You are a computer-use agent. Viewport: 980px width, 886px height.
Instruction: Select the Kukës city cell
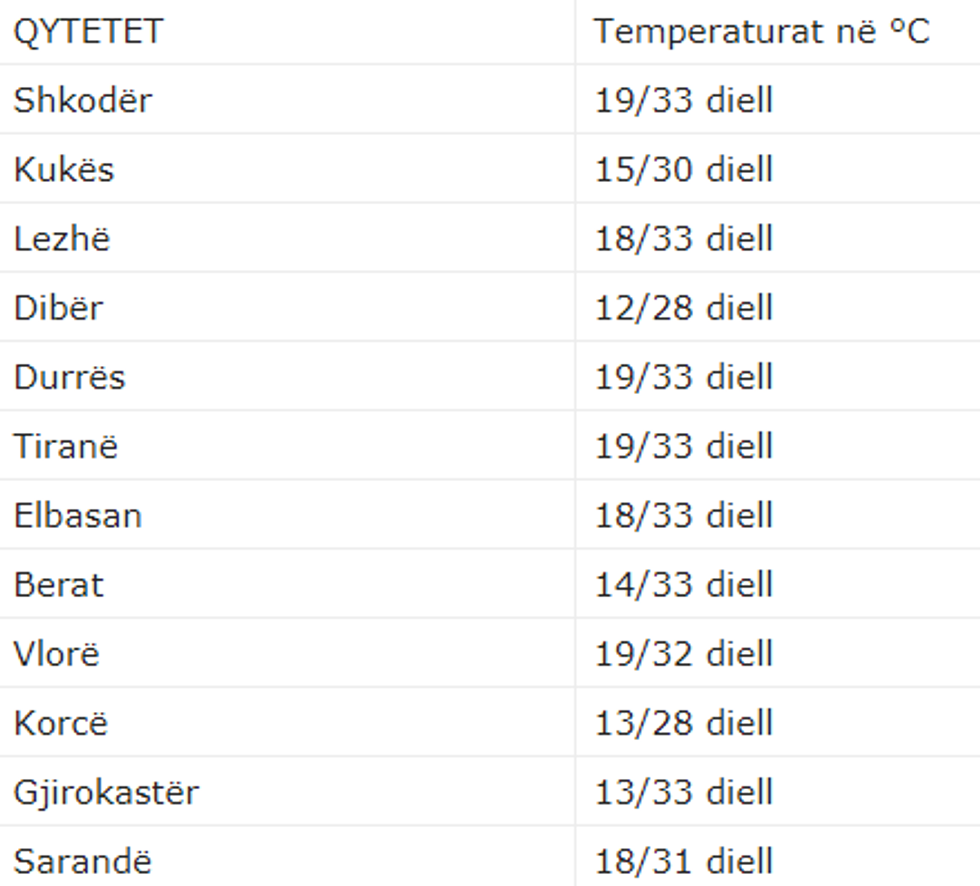click(x=64, y=170)
